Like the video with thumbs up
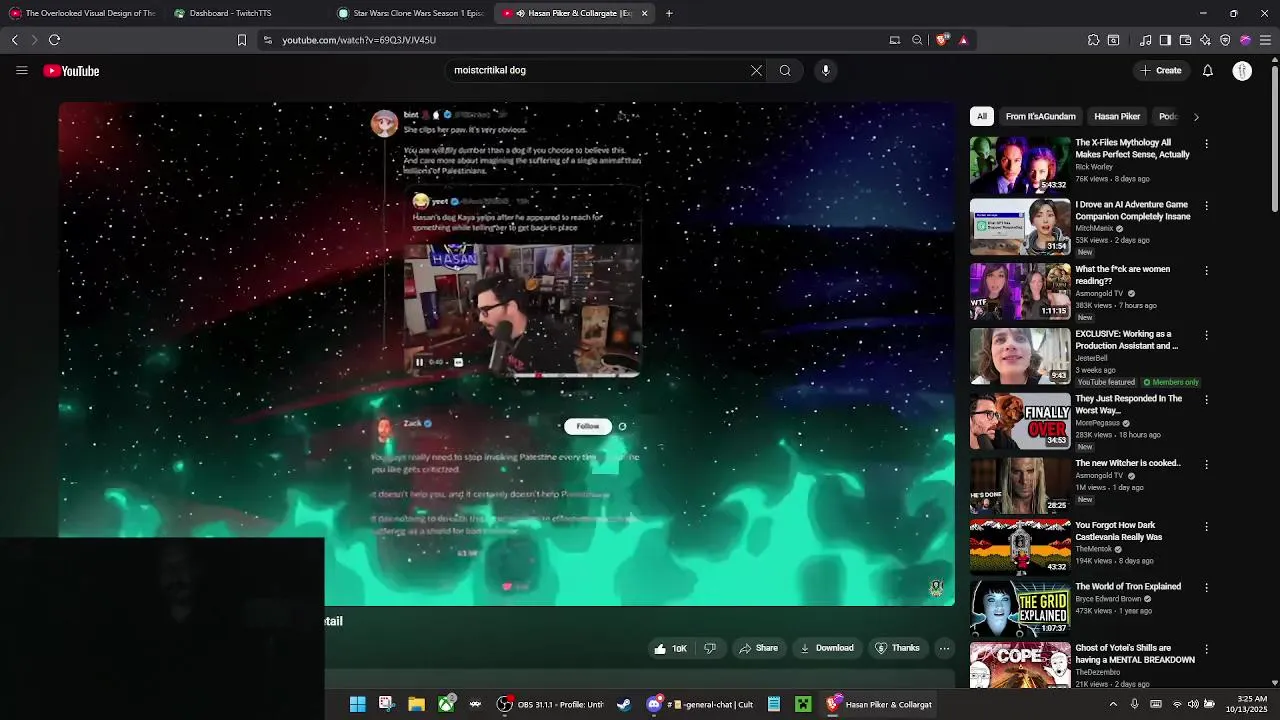Viewport: 1280px width, 720px height. pyautogui.click(x=671, y=648)
